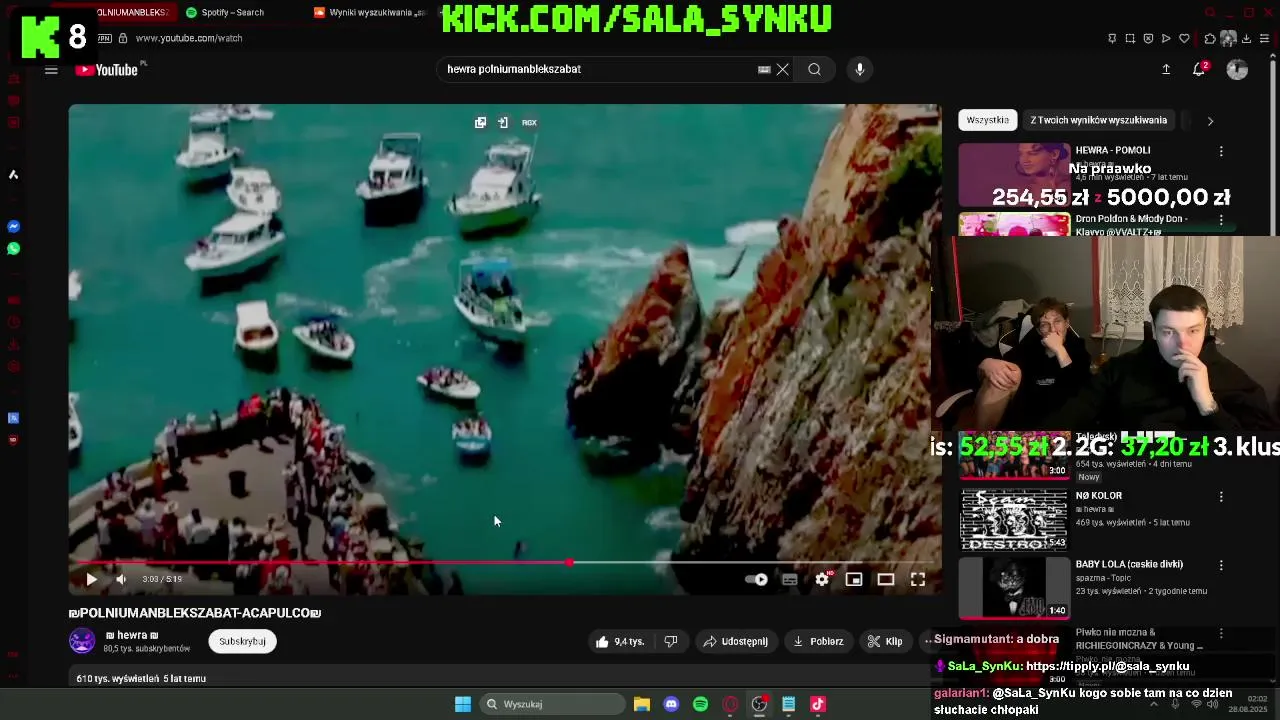Screen dimensions: 1280x720
Task: Open the hewra channel avatar
Action: [82, 641]
